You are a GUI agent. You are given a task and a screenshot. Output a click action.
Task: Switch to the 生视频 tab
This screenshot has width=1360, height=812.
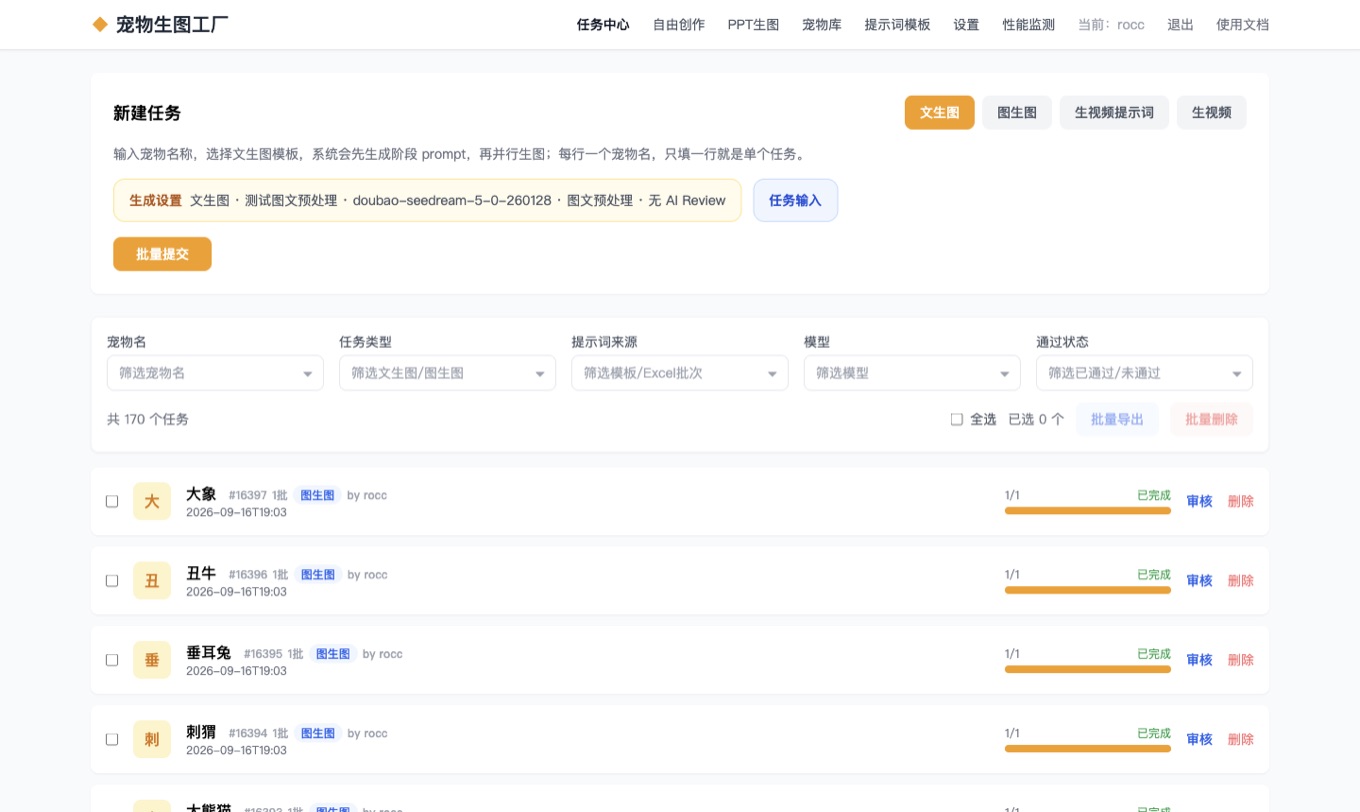[x=1211, y=113]
